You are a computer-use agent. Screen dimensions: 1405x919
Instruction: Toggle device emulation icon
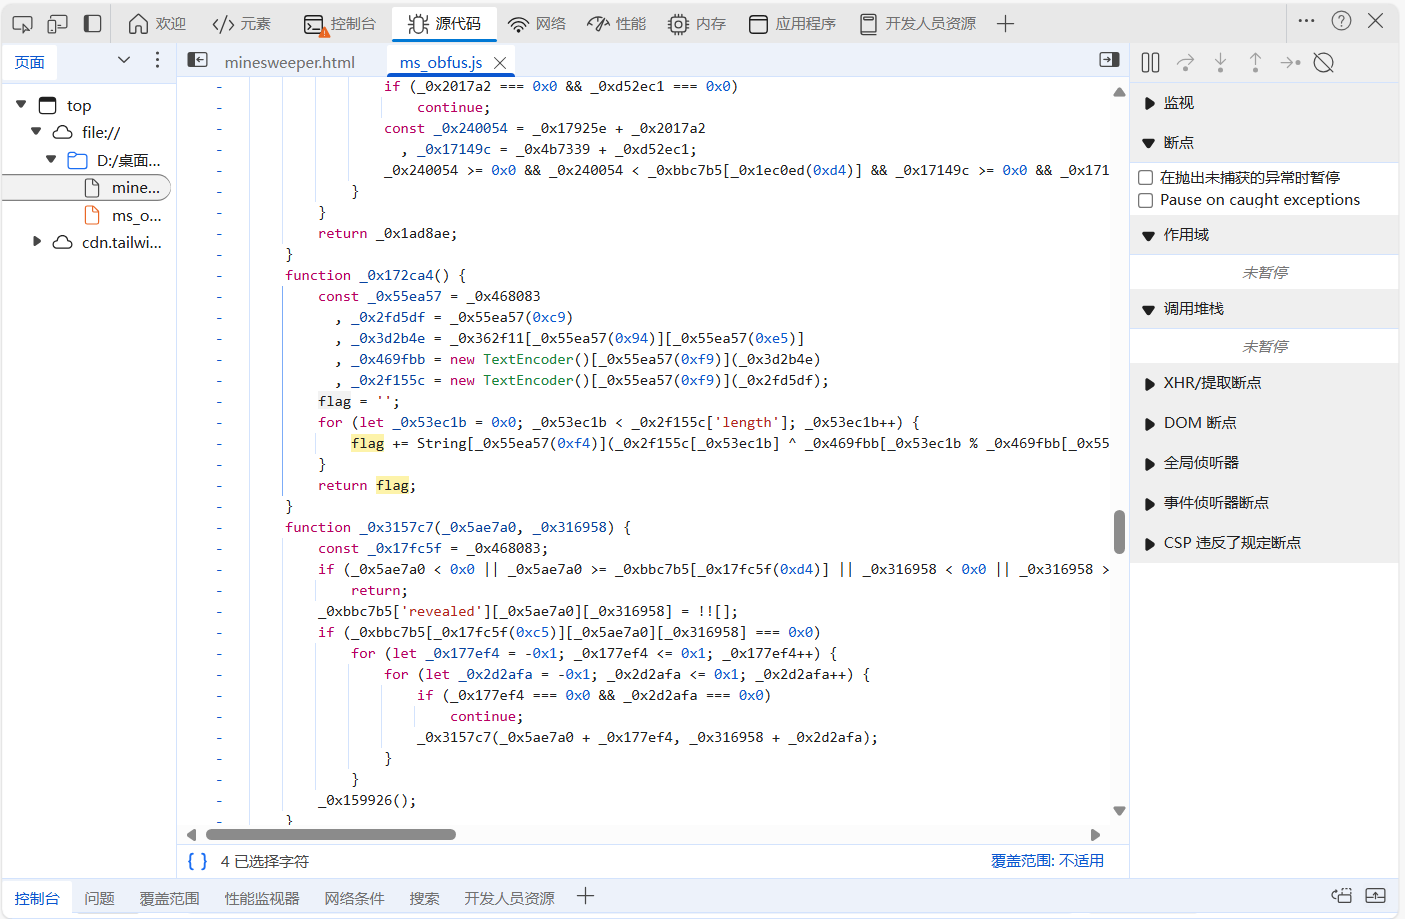58,23
